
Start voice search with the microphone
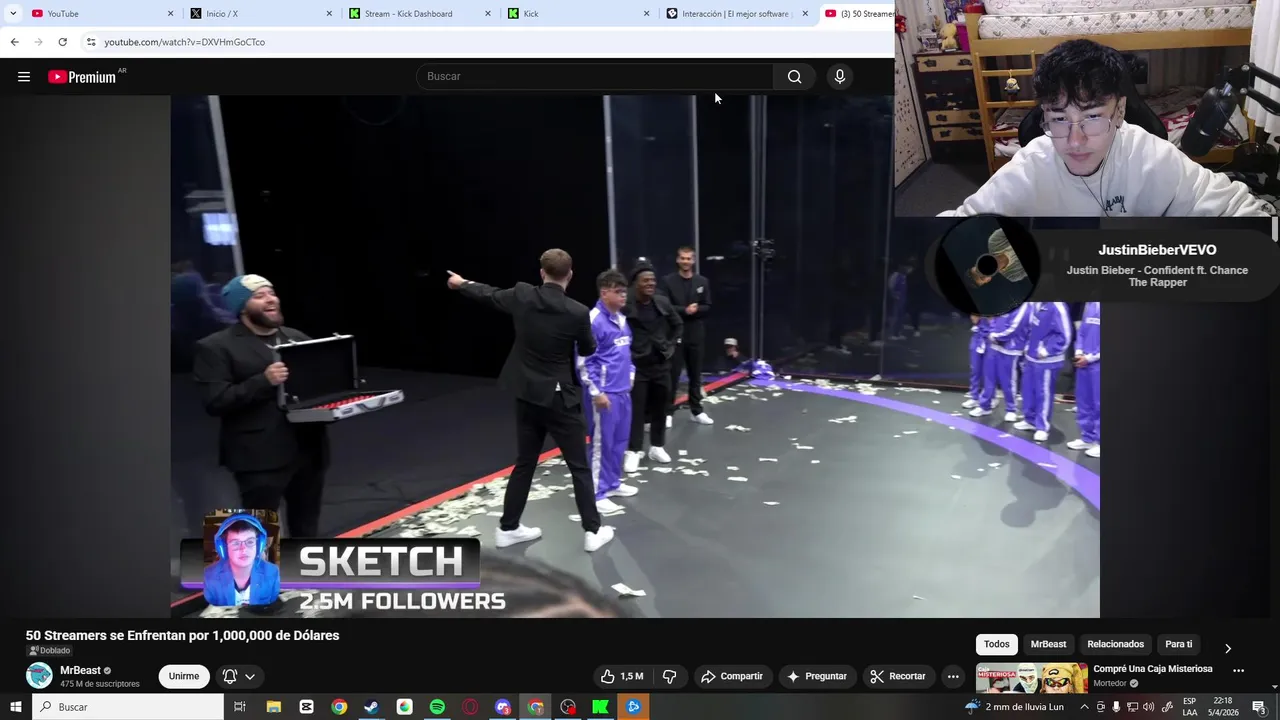840,77
